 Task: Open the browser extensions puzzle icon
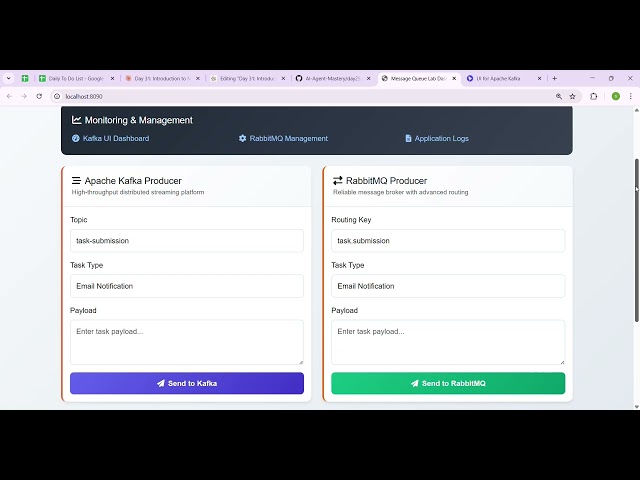pos(593,96)
